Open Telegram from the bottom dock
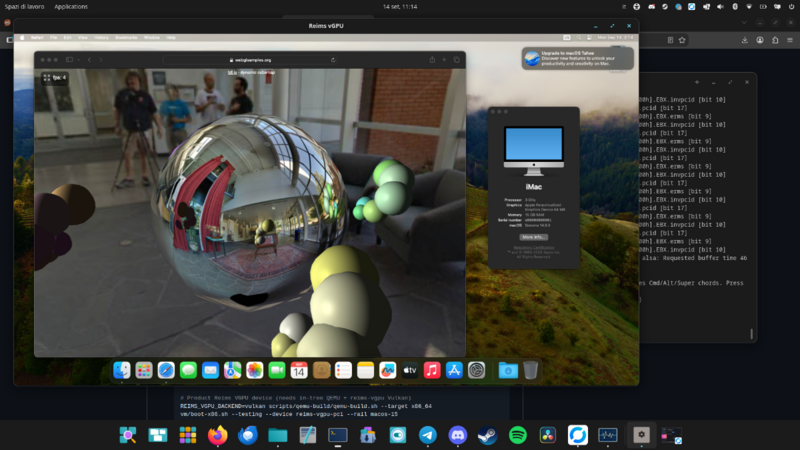 [428, 435]
